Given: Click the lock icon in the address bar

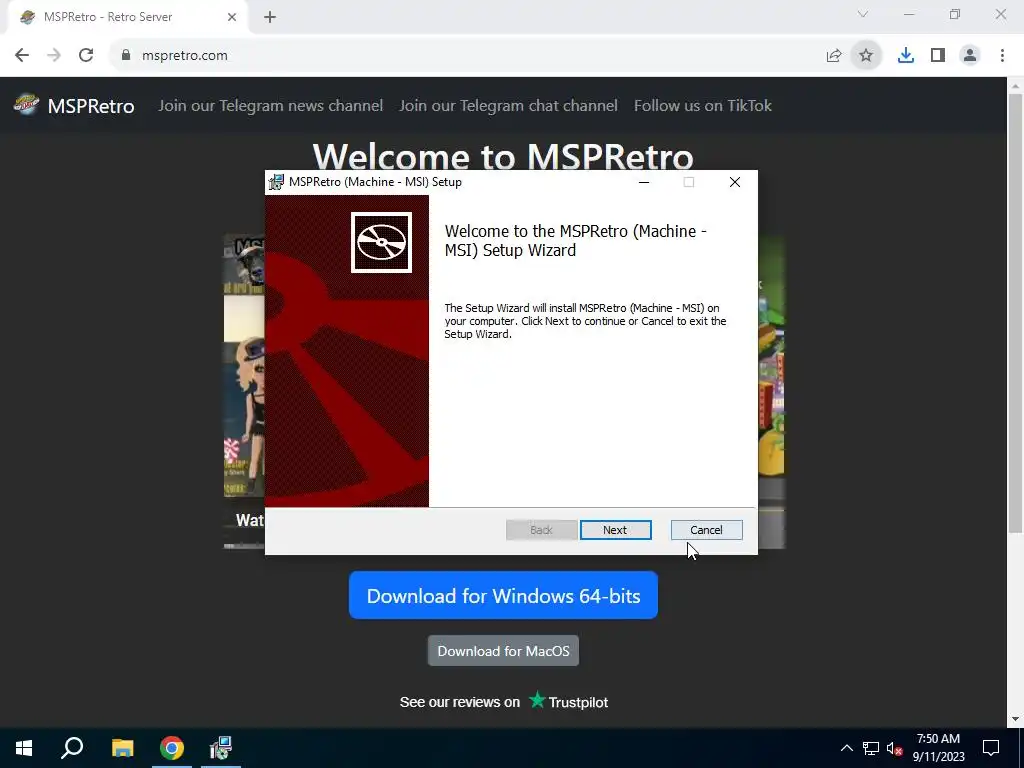Looking at the screenshot, I should [x=126, y=56].
